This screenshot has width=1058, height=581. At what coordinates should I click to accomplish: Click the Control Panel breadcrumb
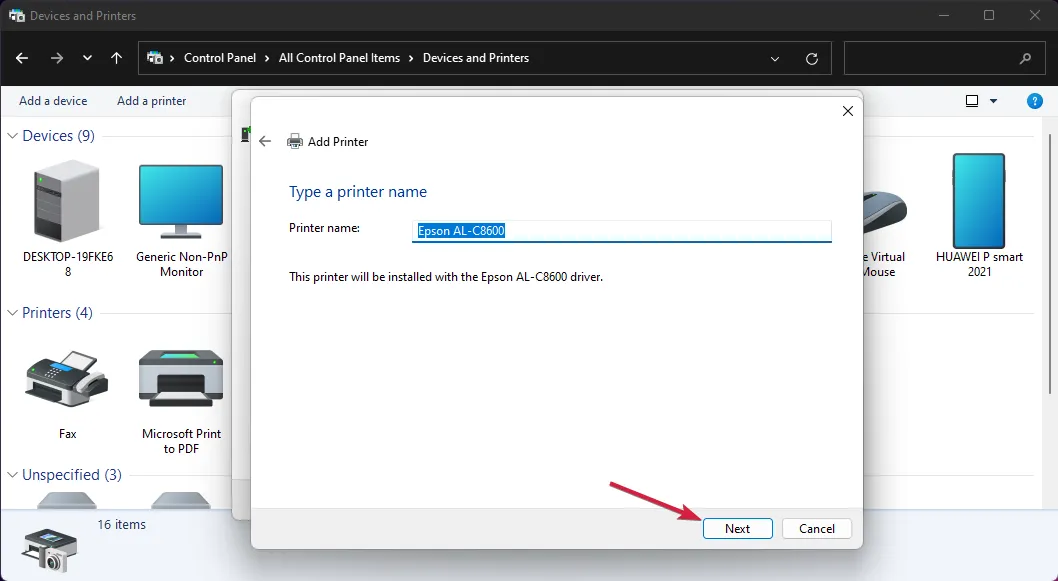point(220,58)
